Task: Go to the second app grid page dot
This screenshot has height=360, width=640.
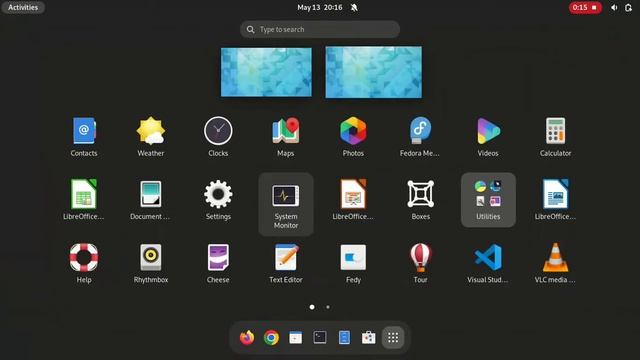Action: tap(328, 307)
